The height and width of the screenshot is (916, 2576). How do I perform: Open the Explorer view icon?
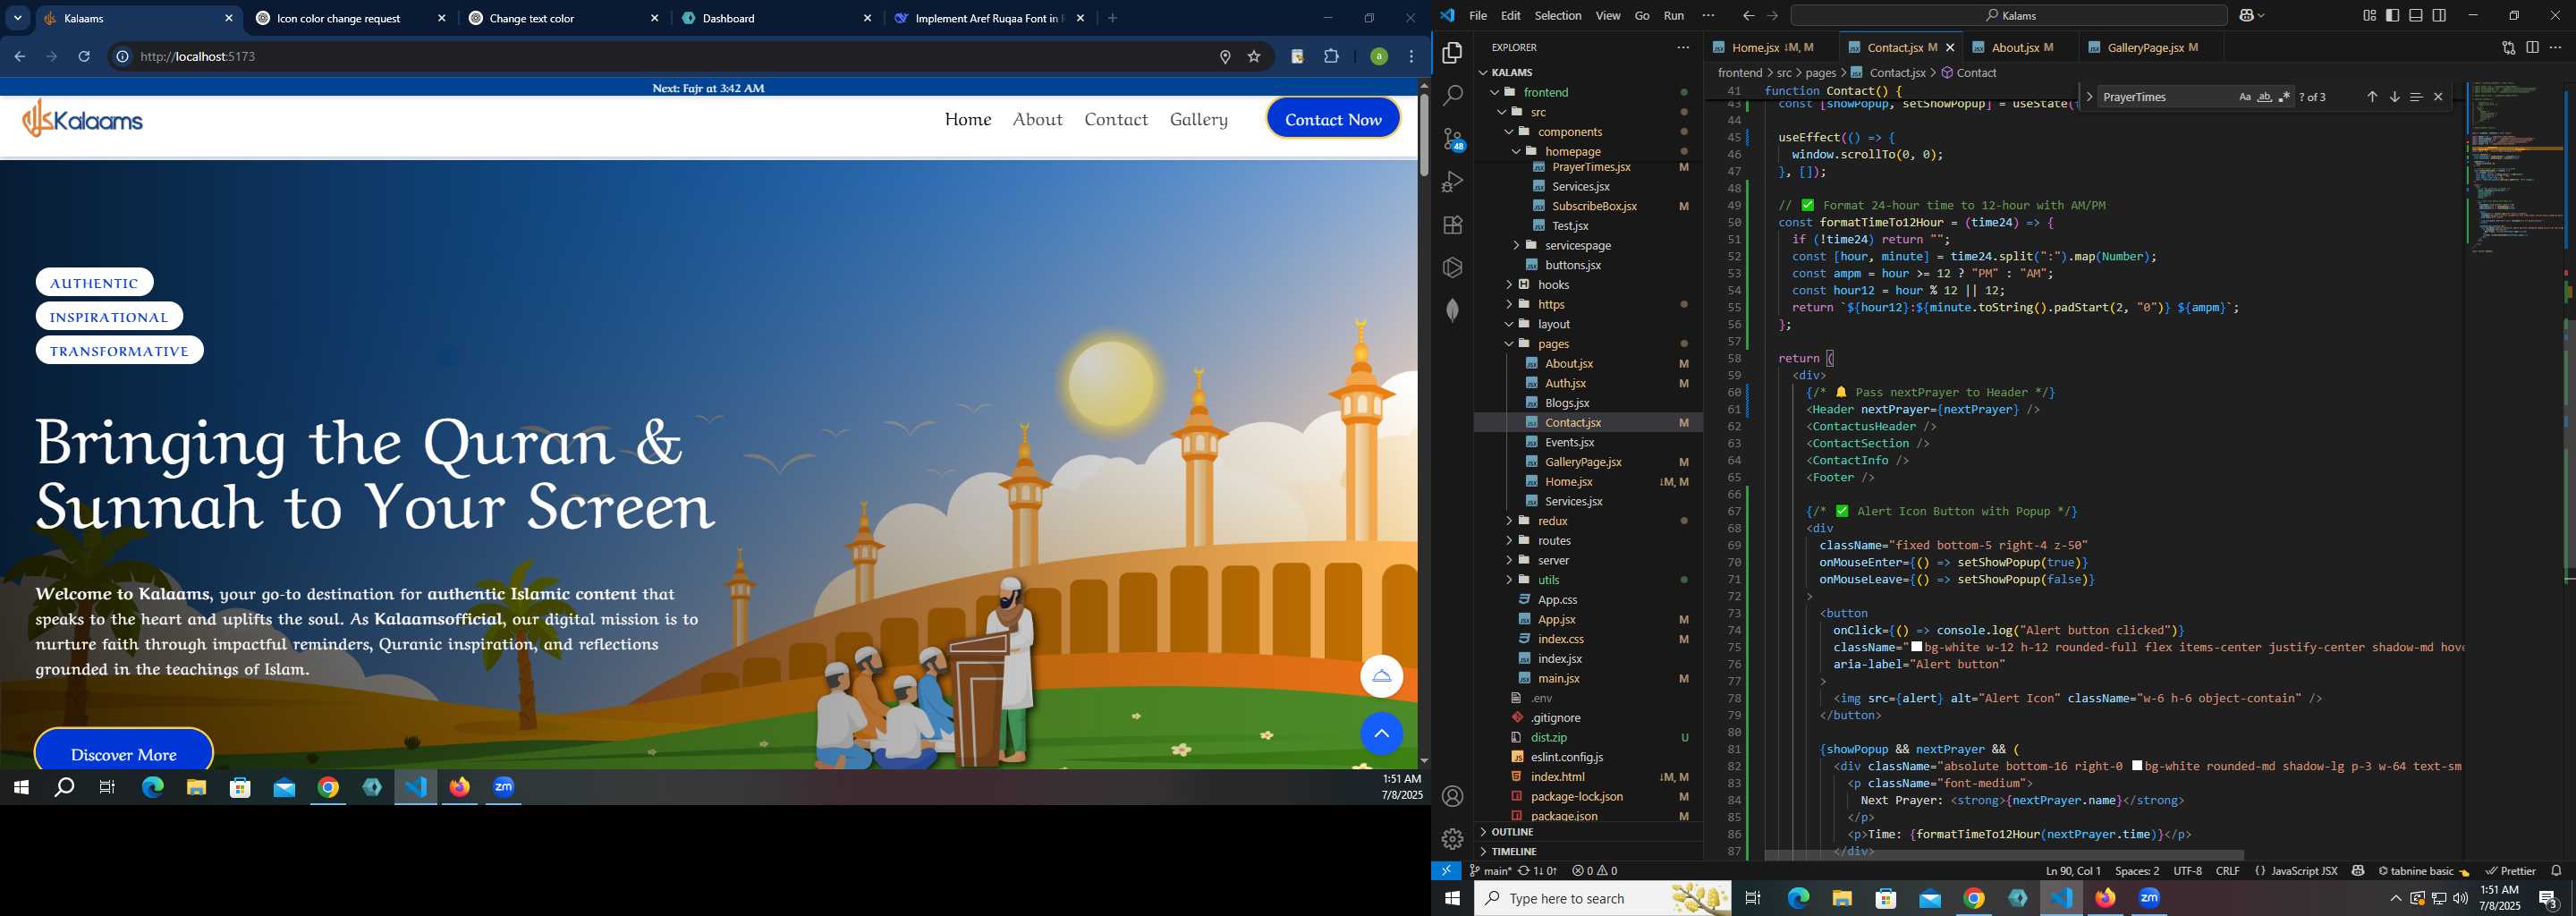tap(1452, 52)
